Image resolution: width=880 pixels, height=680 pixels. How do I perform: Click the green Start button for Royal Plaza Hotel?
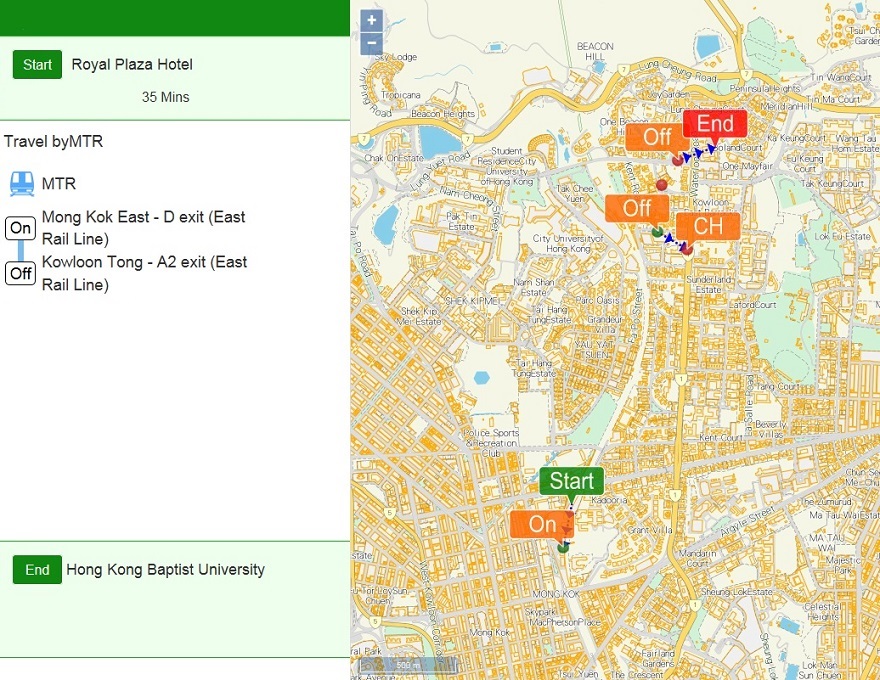[37, 65]
